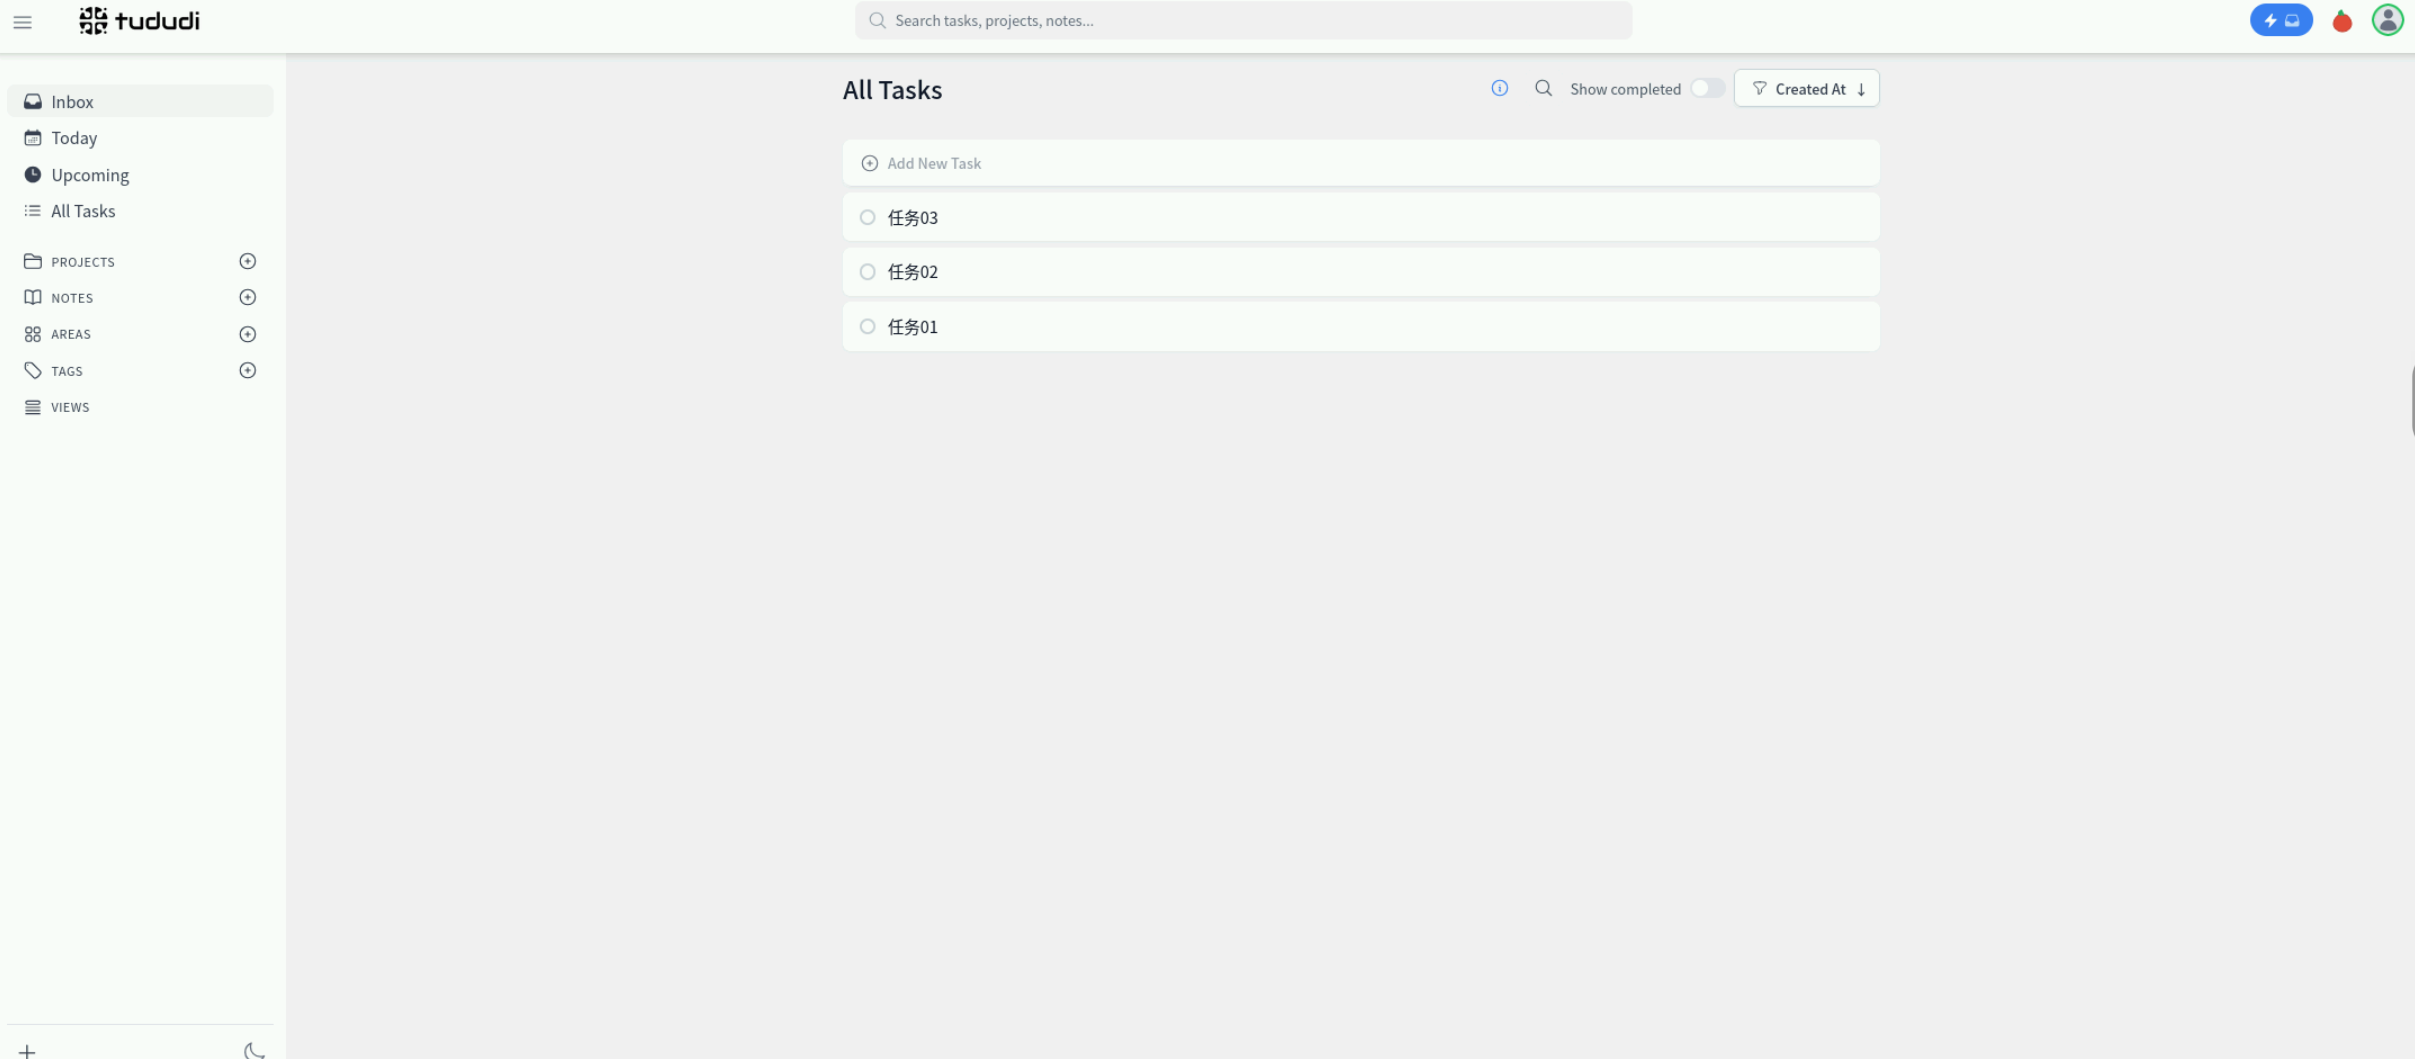Screen dimensions: 2415x1059
Task: Click the bottom-left plus create button
Action: tap(27, 1051)
